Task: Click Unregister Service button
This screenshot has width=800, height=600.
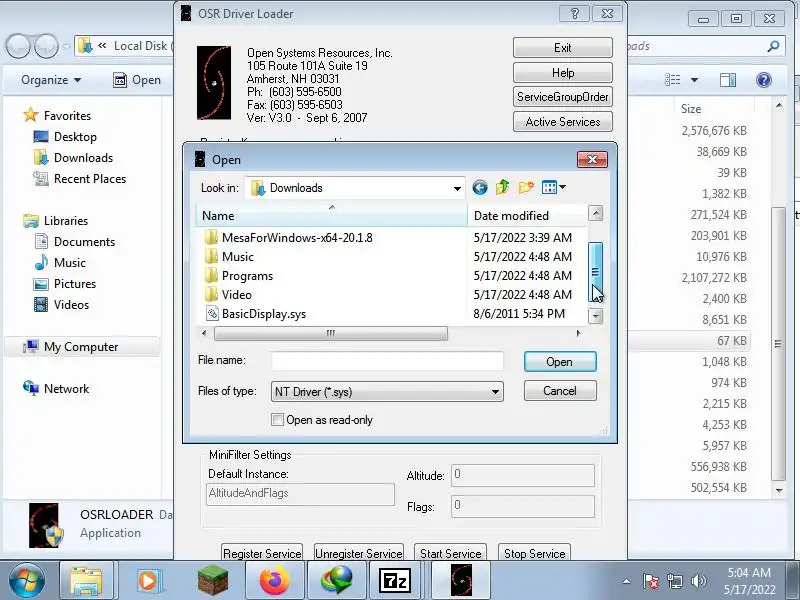Action: [359, 553]
